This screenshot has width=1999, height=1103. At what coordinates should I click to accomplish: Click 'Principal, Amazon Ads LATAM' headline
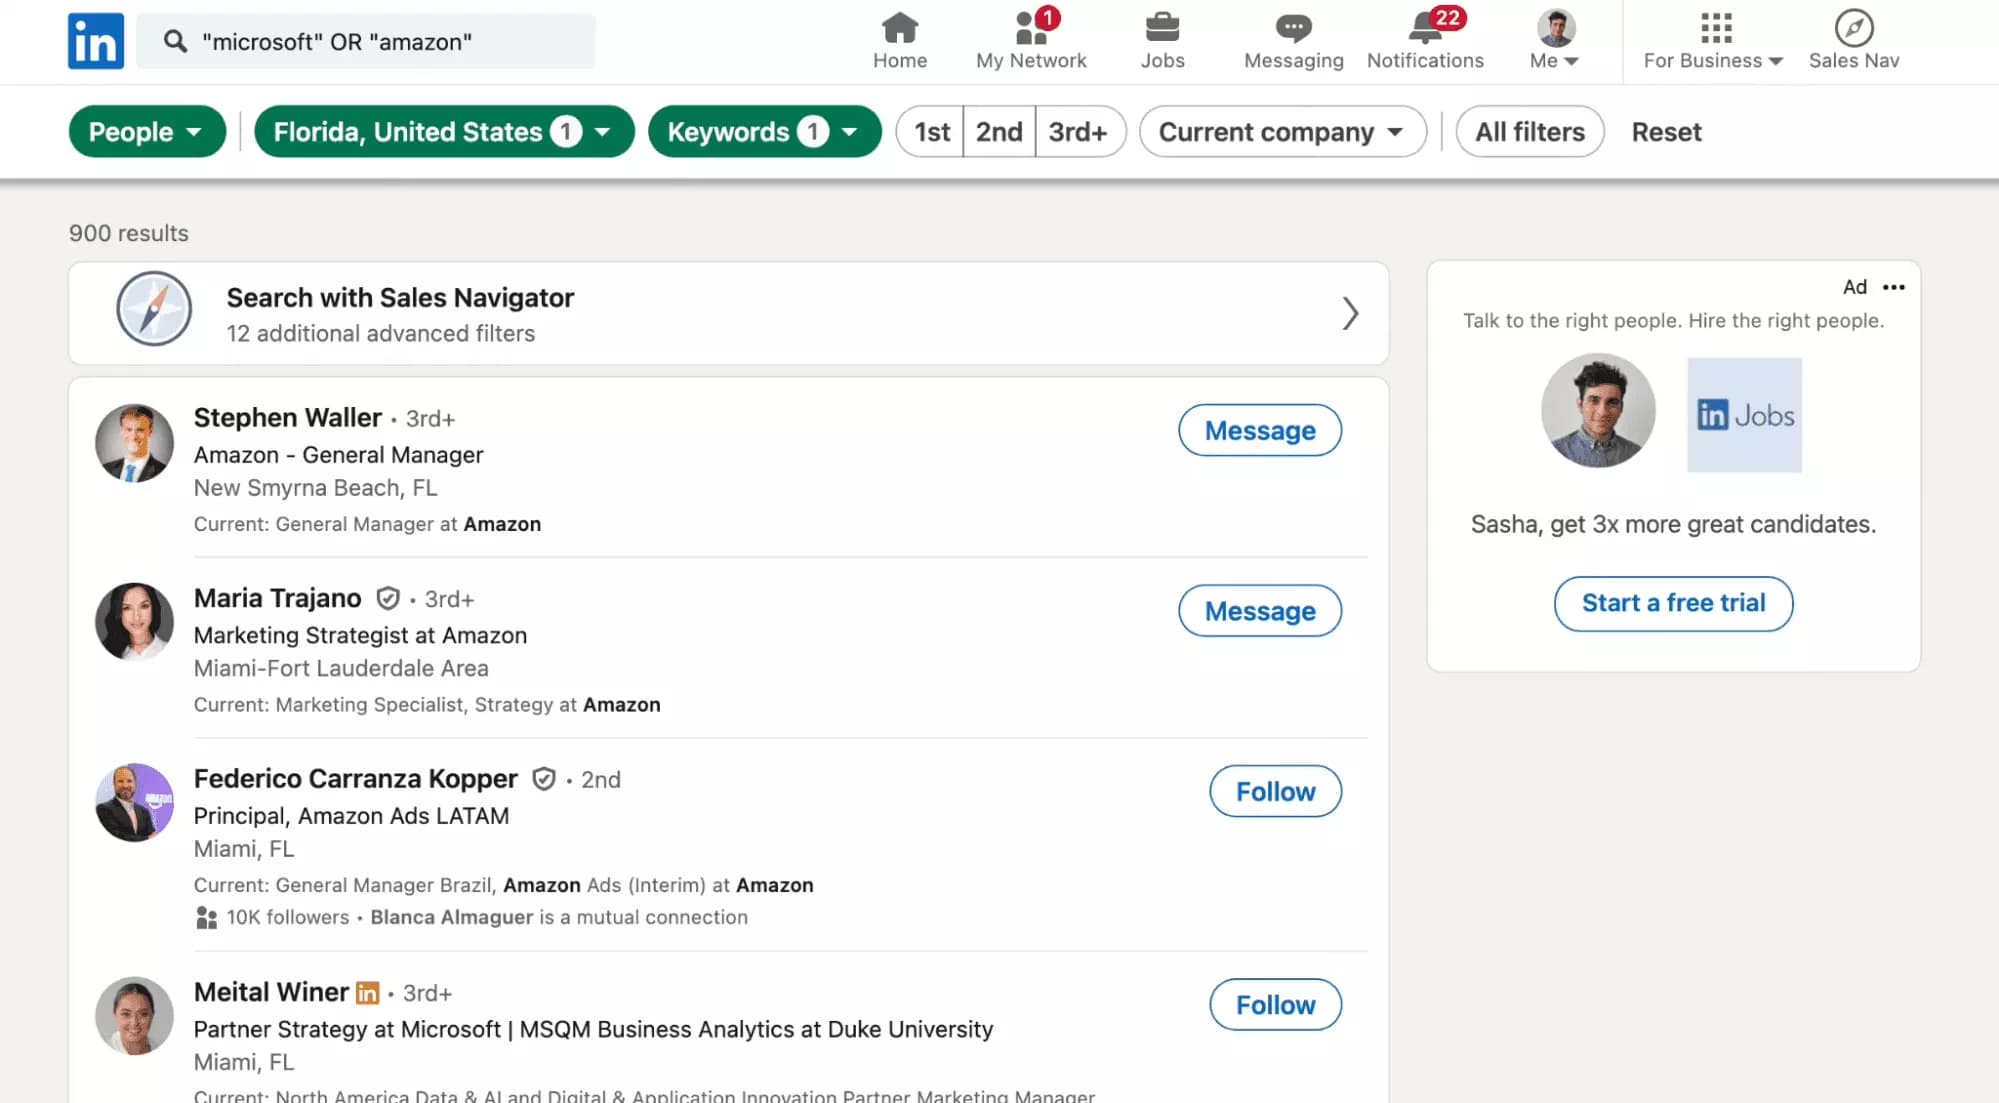point(351,816)
